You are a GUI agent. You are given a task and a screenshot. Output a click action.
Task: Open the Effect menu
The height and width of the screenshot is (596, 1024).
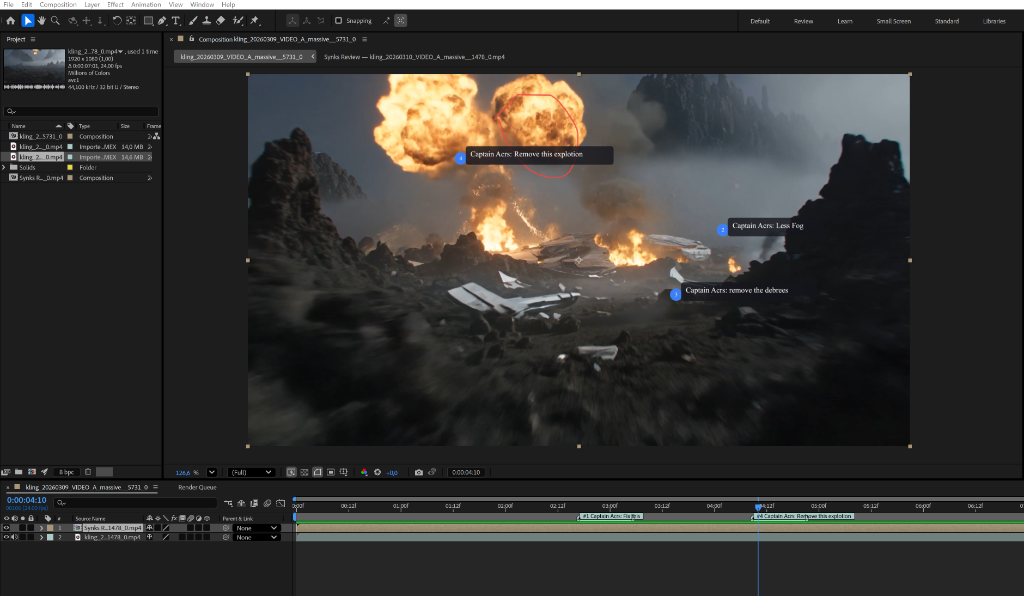115,5
